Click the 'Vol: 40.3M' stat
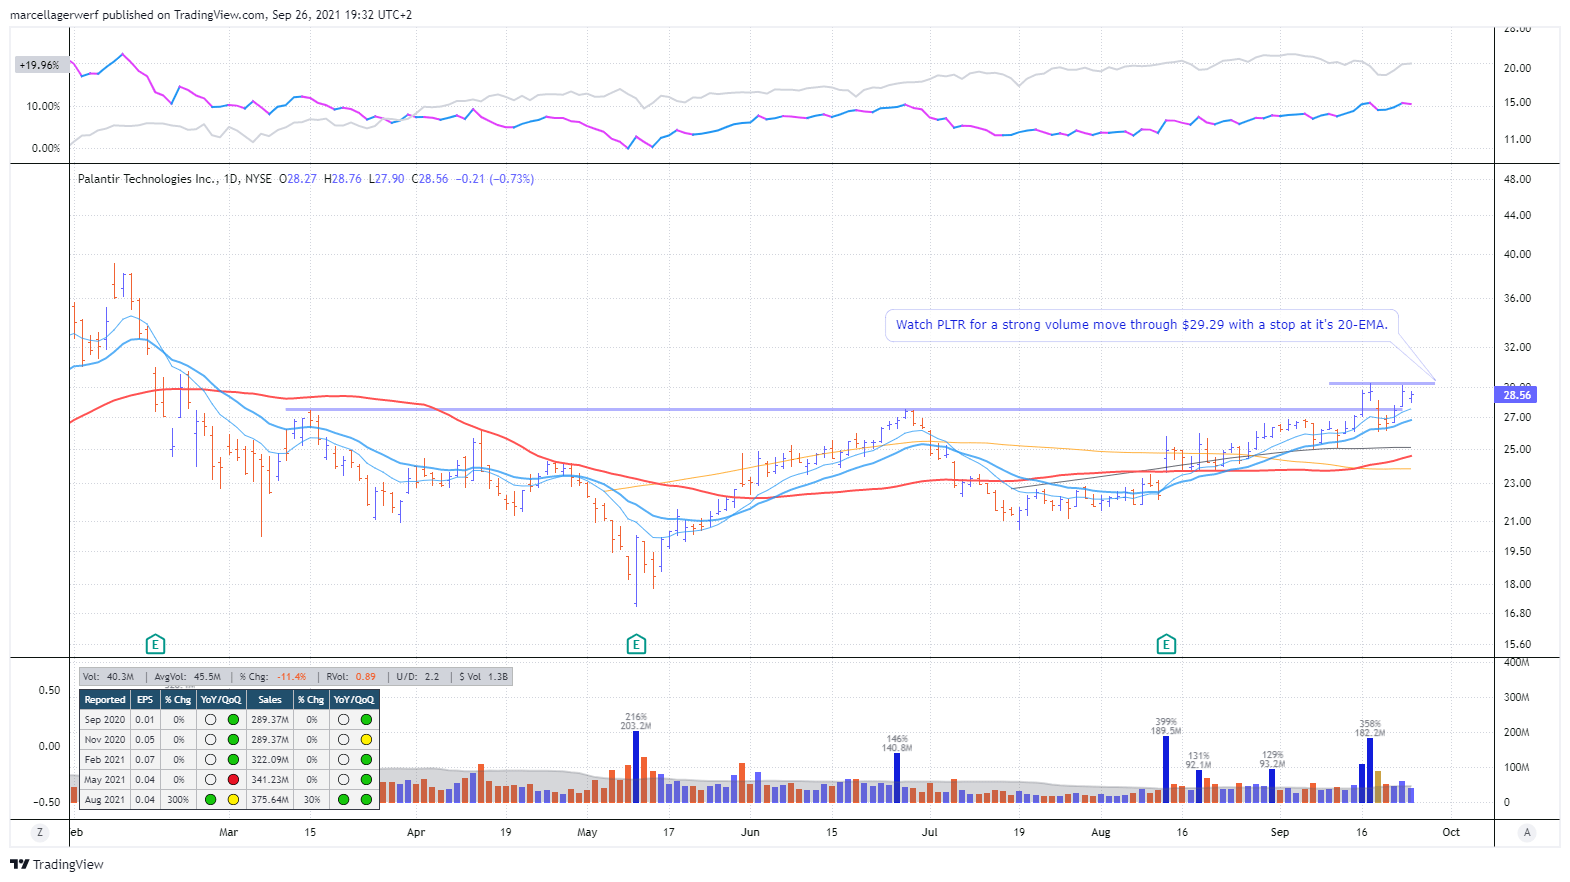The height and width of the screenshot is (882, 1570). pos(108,677)
